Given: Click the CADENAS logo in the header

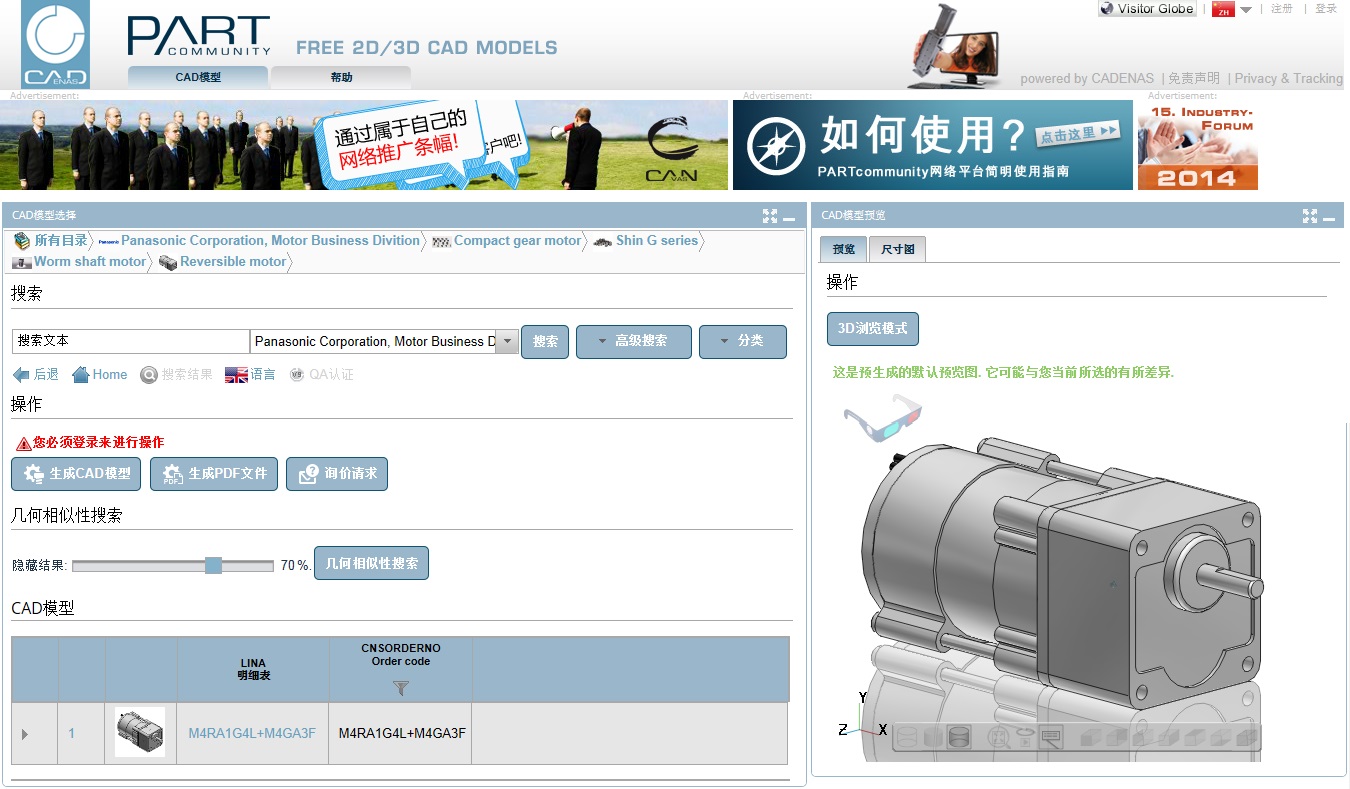Looking at the screenshot, I should pos(56,44).
